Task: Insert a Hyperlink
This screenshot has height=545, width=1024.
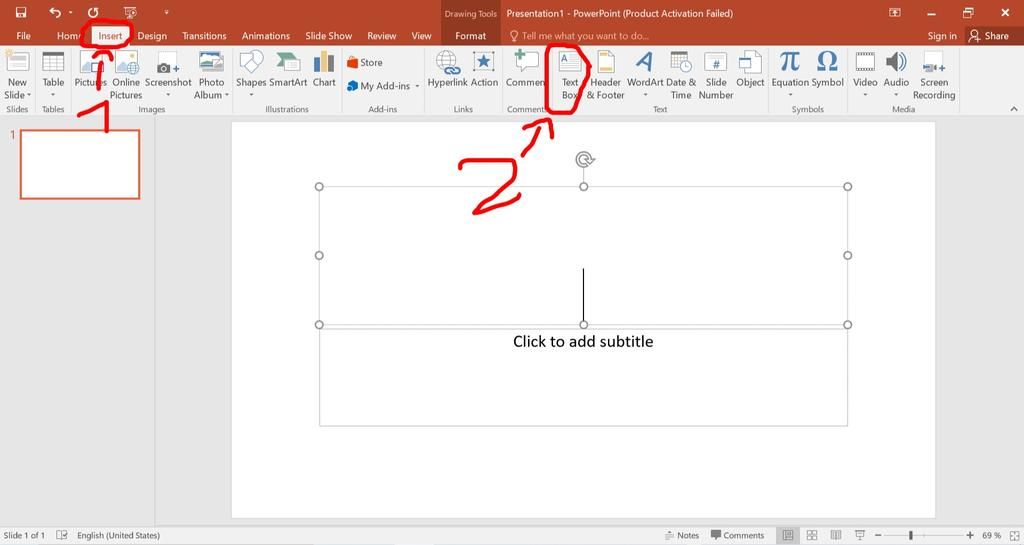Action: pos(448,70)
